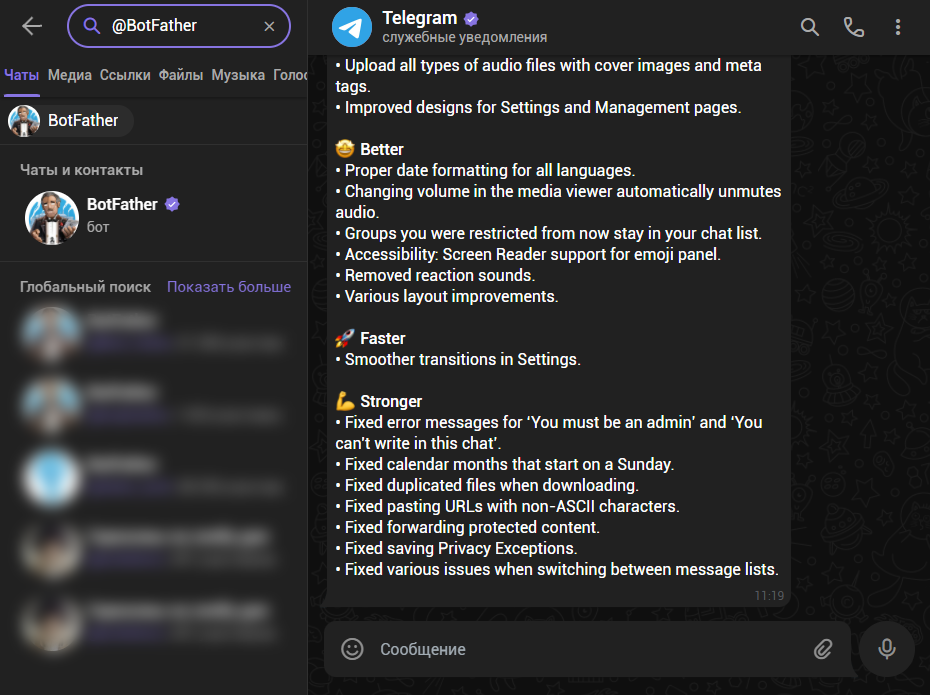This screenshot has height=695, width=930.
Task: Click the BotFather recent search chip
Action: tap(70, 121)
